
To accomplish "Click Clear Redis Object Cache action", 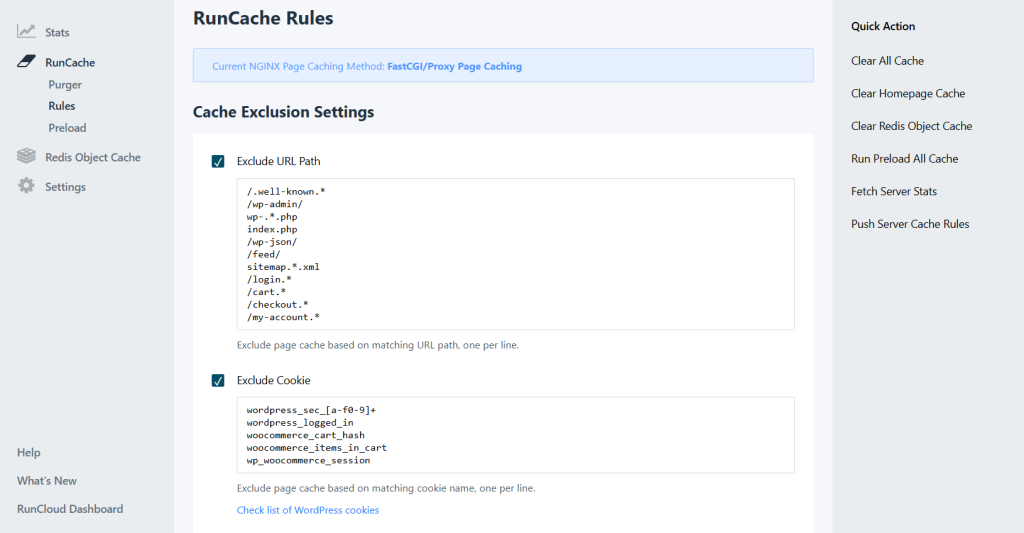I will (x=911, y=126).
